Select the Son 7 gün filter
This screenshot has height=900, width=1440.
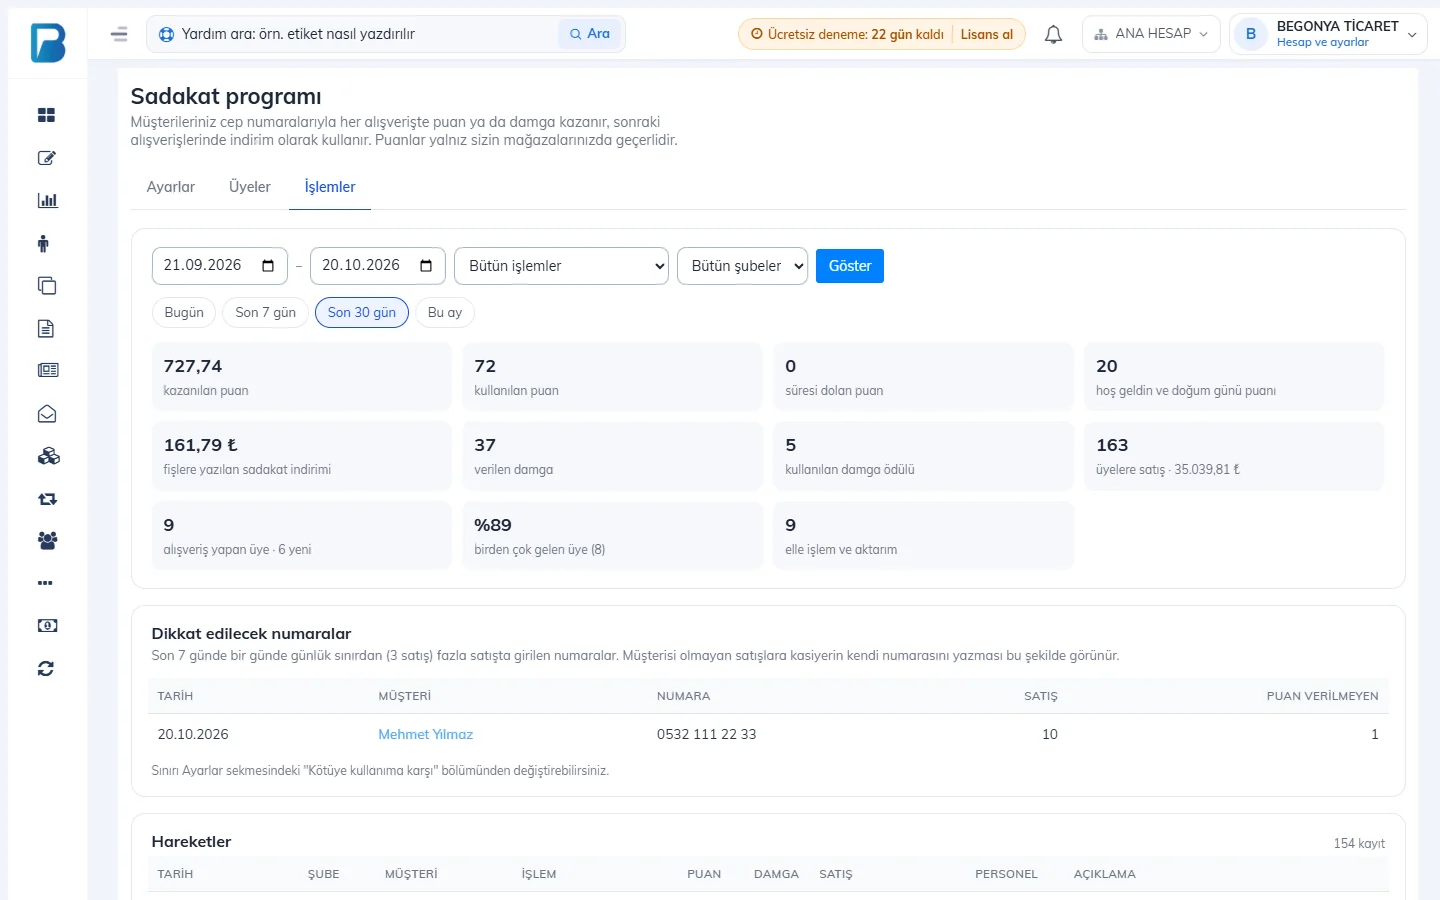pos(266,313)
